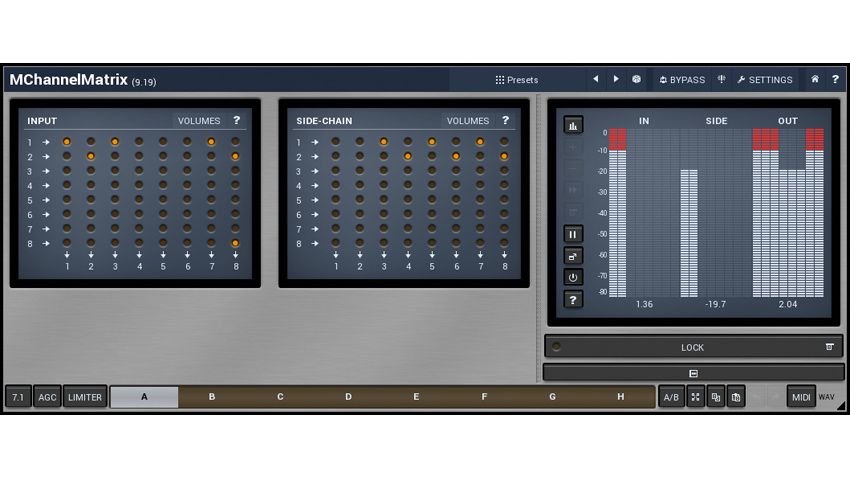Select preset slot H
This screenshot has height=478, width=850.
pyautogui.click(x=621, y=397)
